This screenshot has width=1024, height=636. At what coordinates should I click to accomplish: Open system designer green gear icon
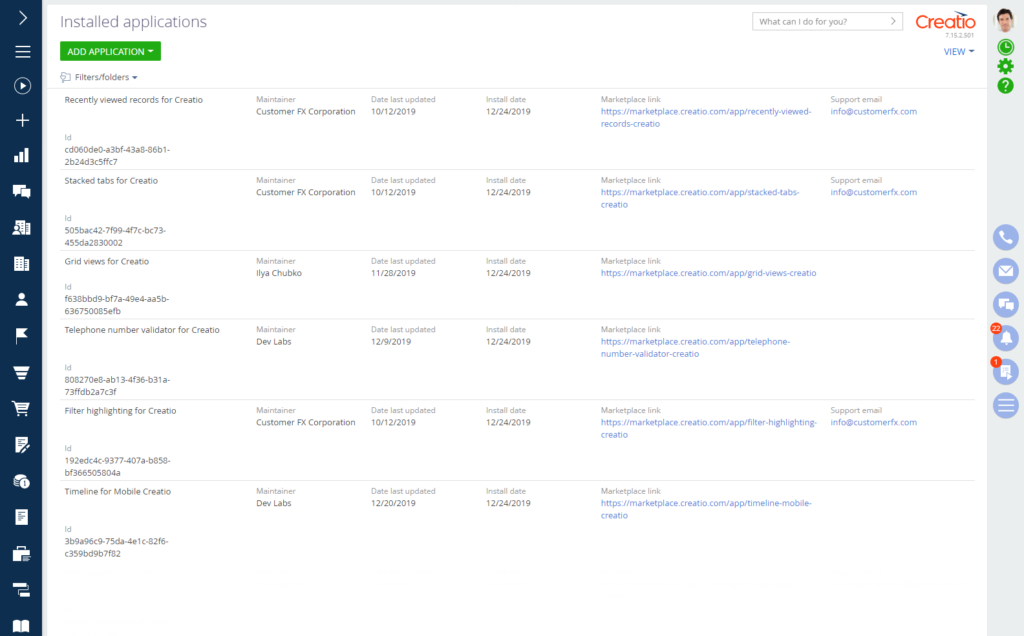[1006, 66]
